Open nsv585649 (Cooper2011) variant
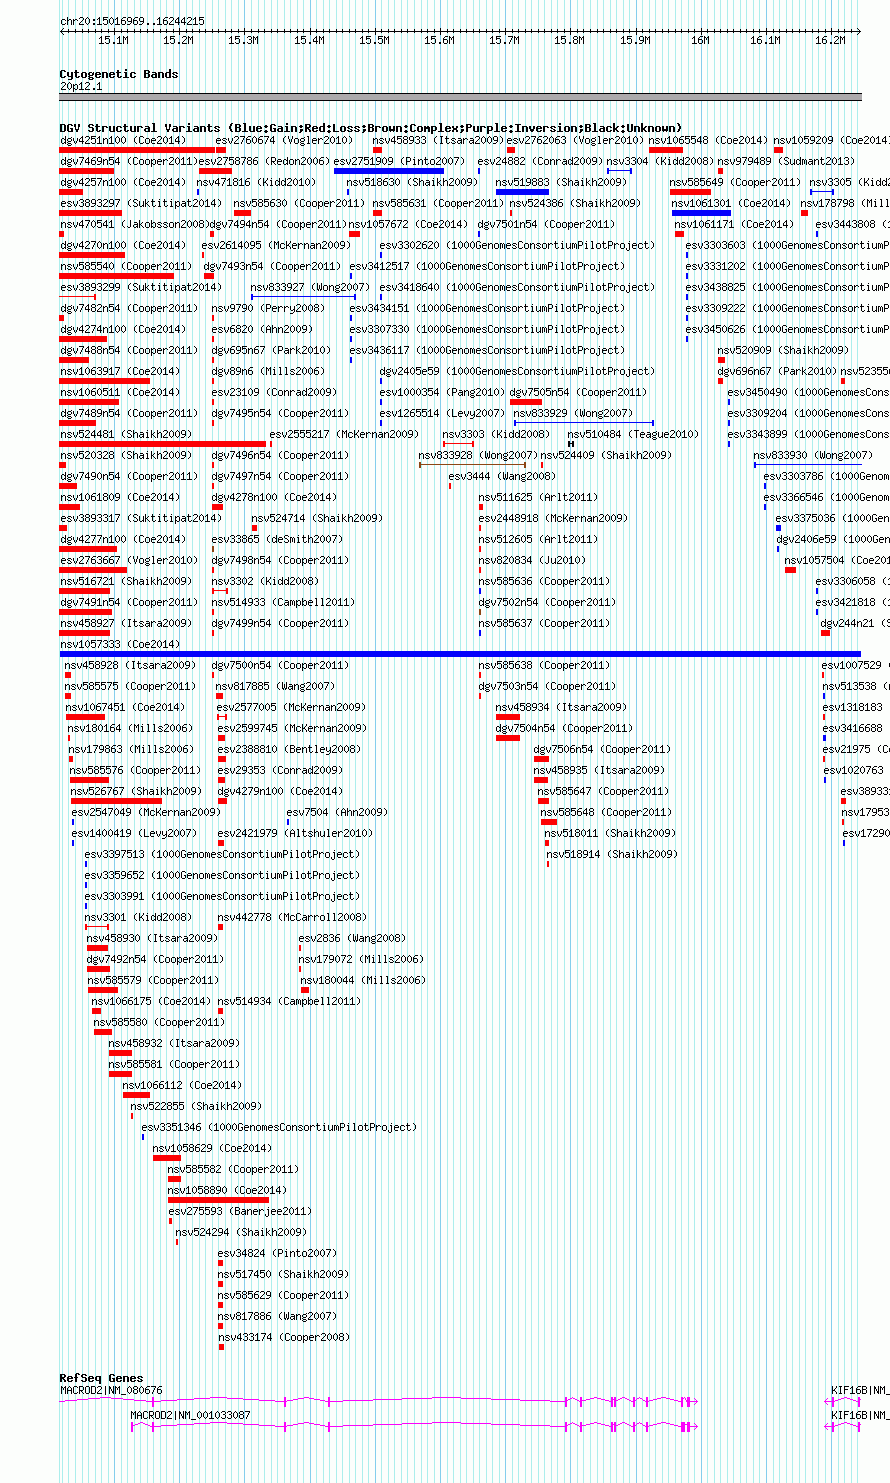 [736, 183]
